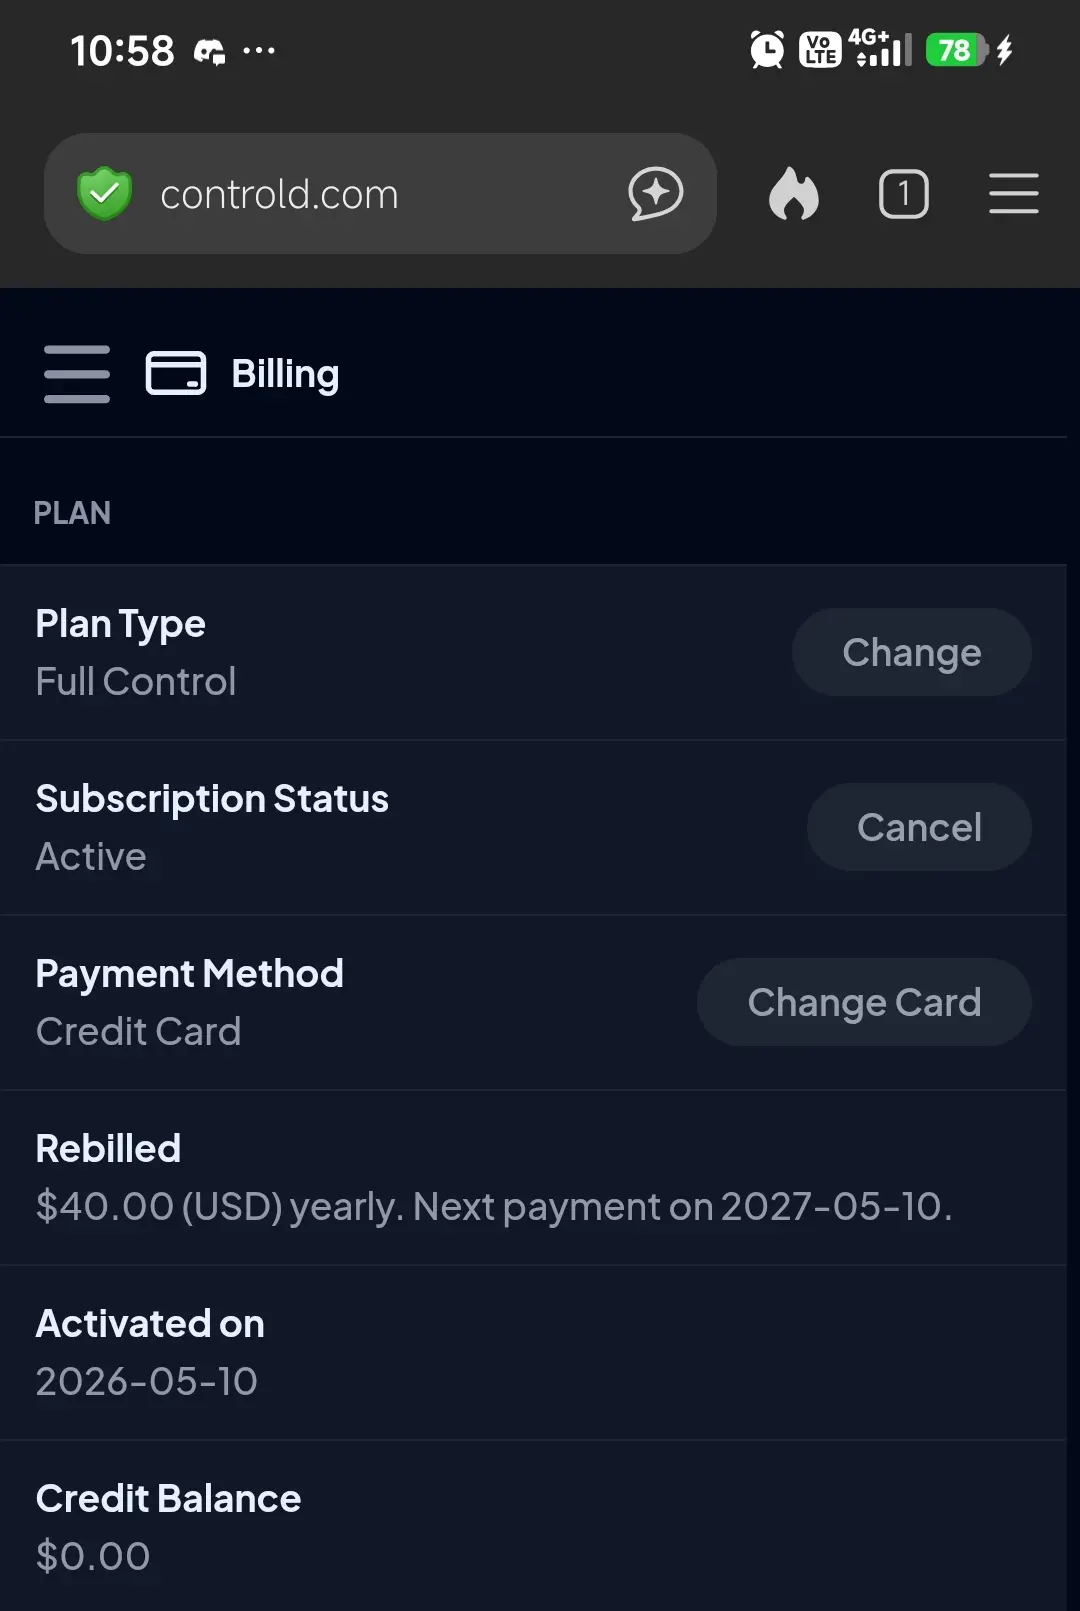The image size is (1080, 1611).
Task: Tap the alarm clock status icon
Action: point(767,50)
